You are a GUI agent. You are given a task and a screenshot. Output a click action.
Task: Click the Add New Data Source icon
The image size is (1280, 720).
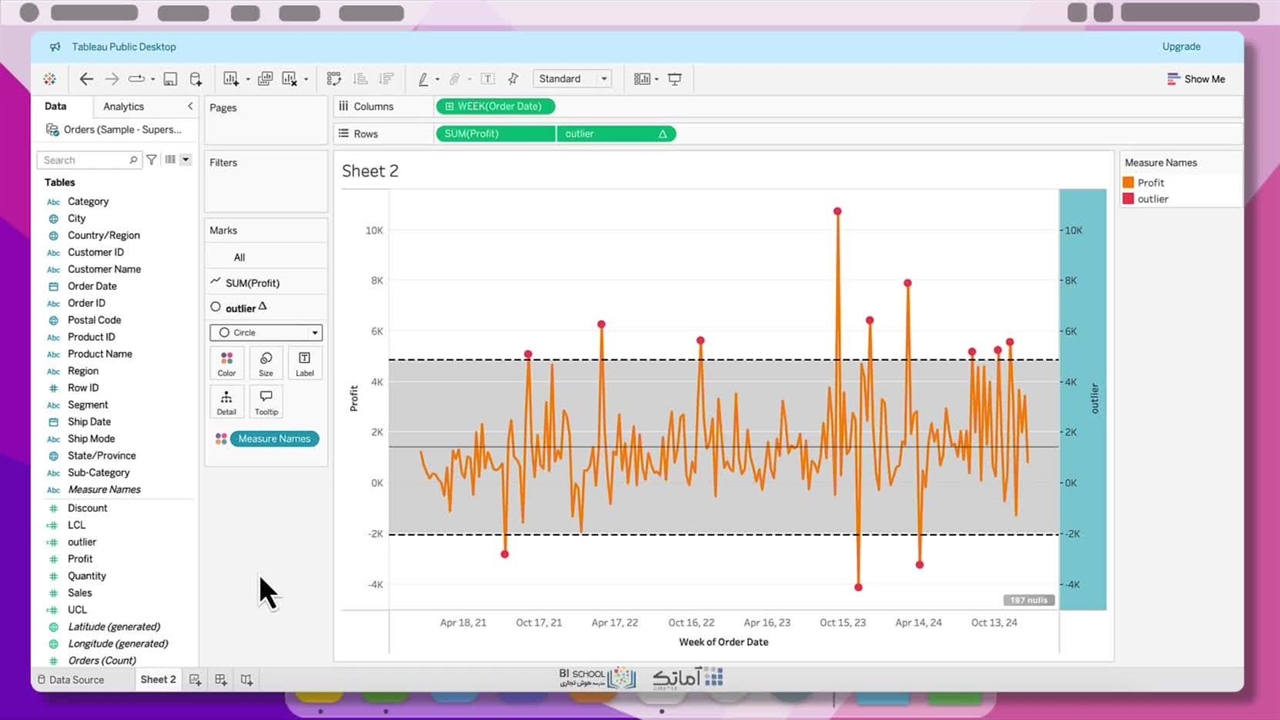[x=196, y=79]
